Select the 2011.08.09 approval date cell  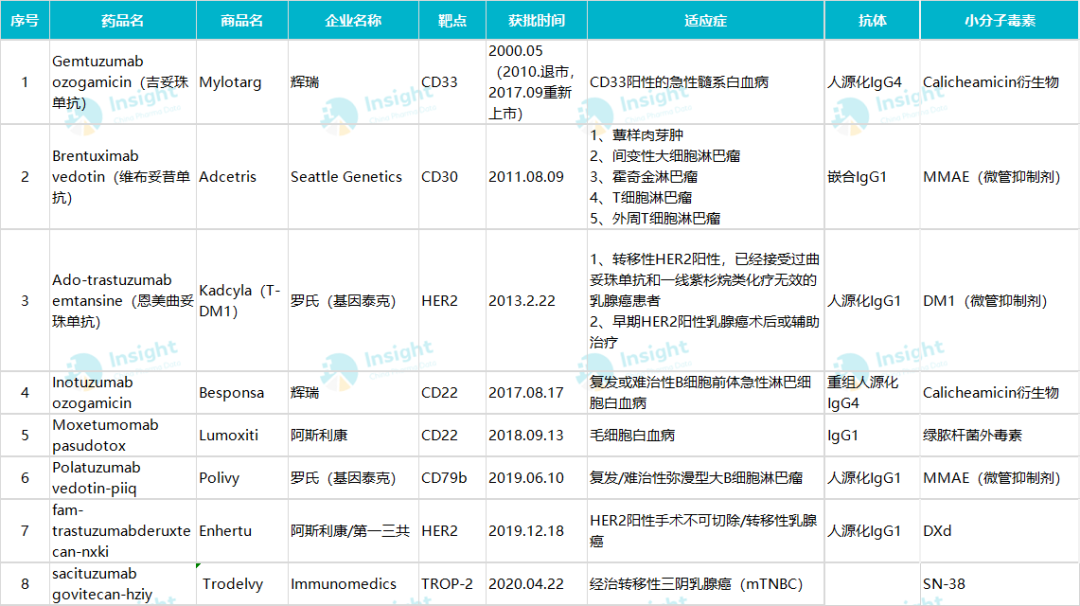537,177
